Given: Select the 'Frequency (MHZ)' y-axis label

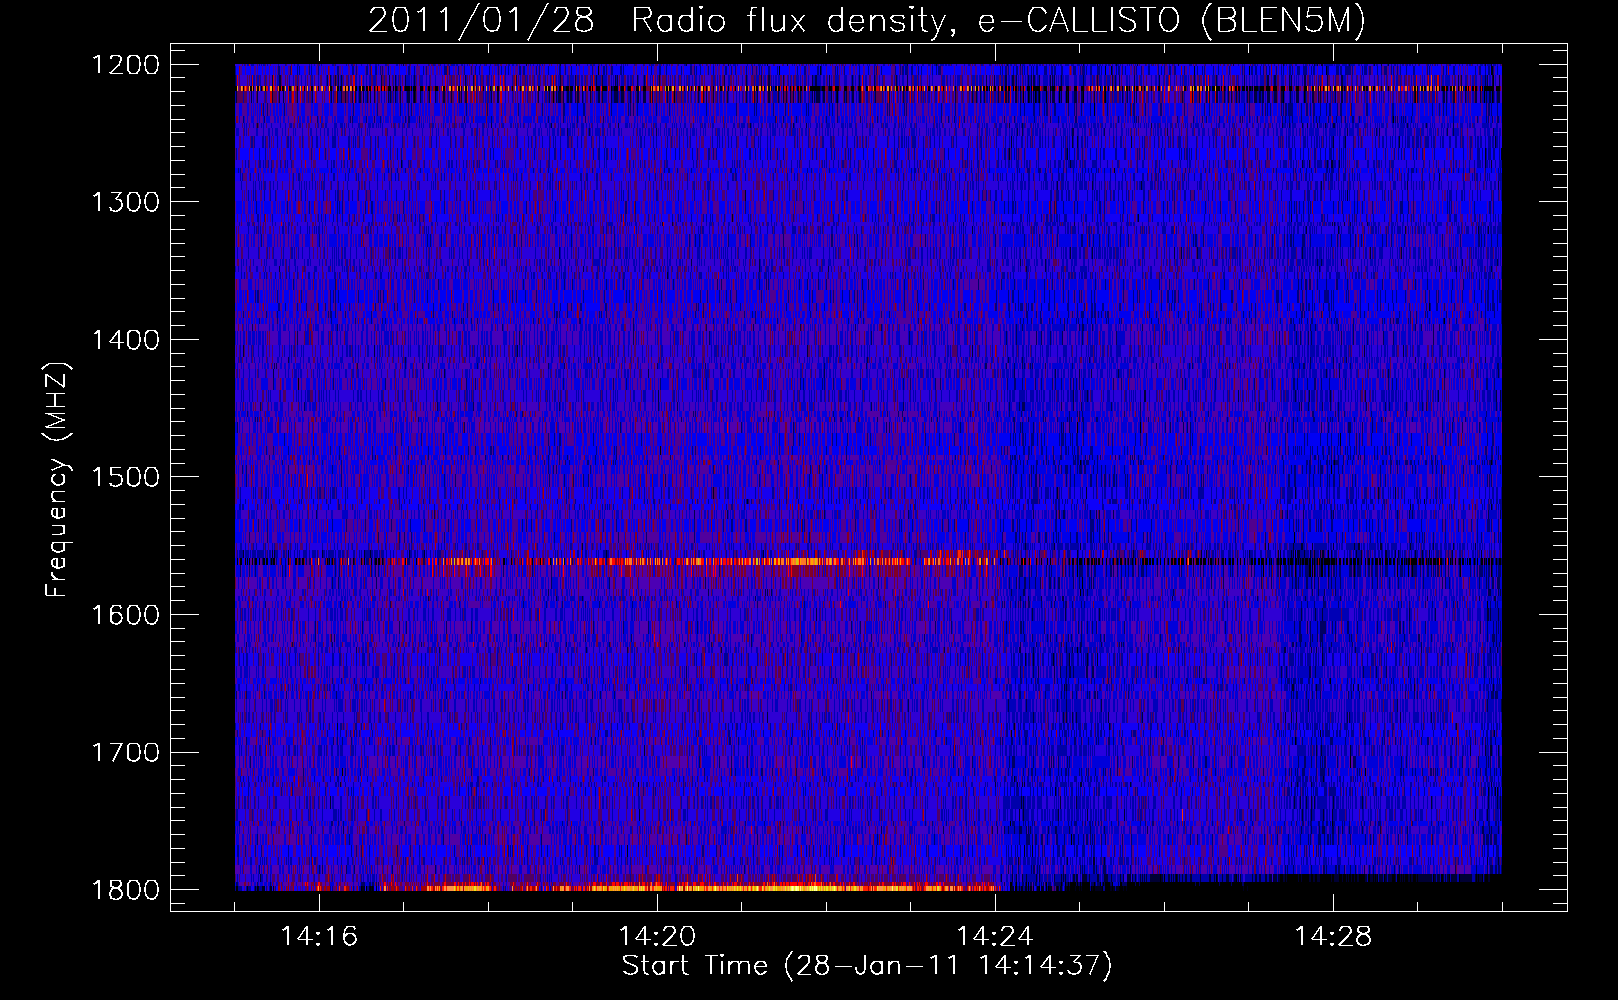Looking at the screenshot, I should click(58, 480).
